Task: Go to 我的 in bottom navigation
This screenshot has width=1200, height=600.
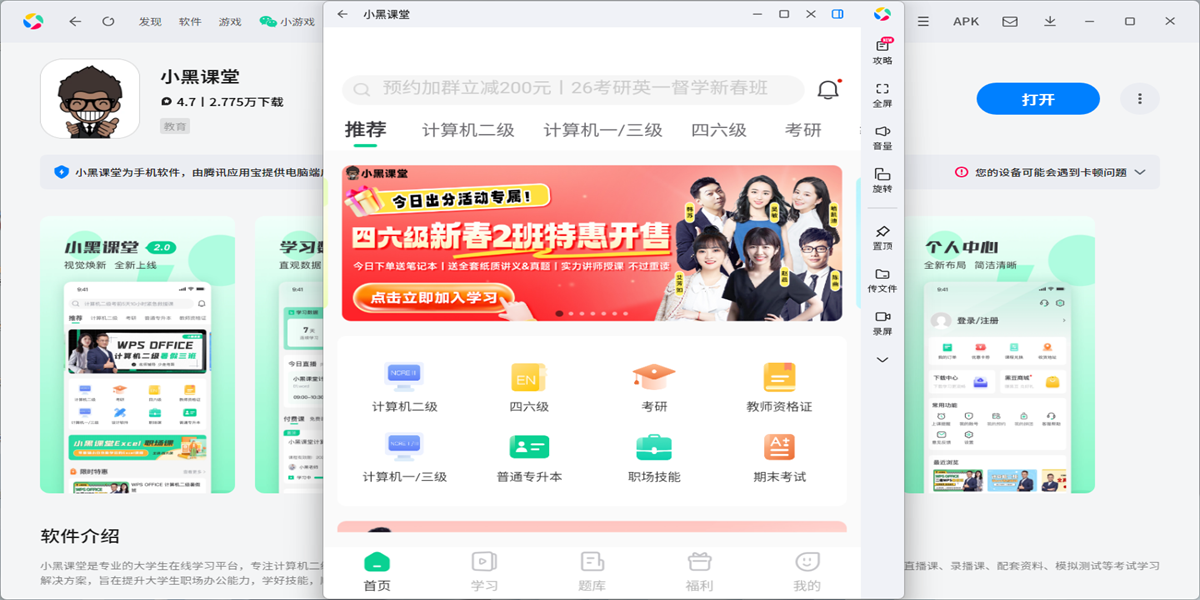Action: 807,572
